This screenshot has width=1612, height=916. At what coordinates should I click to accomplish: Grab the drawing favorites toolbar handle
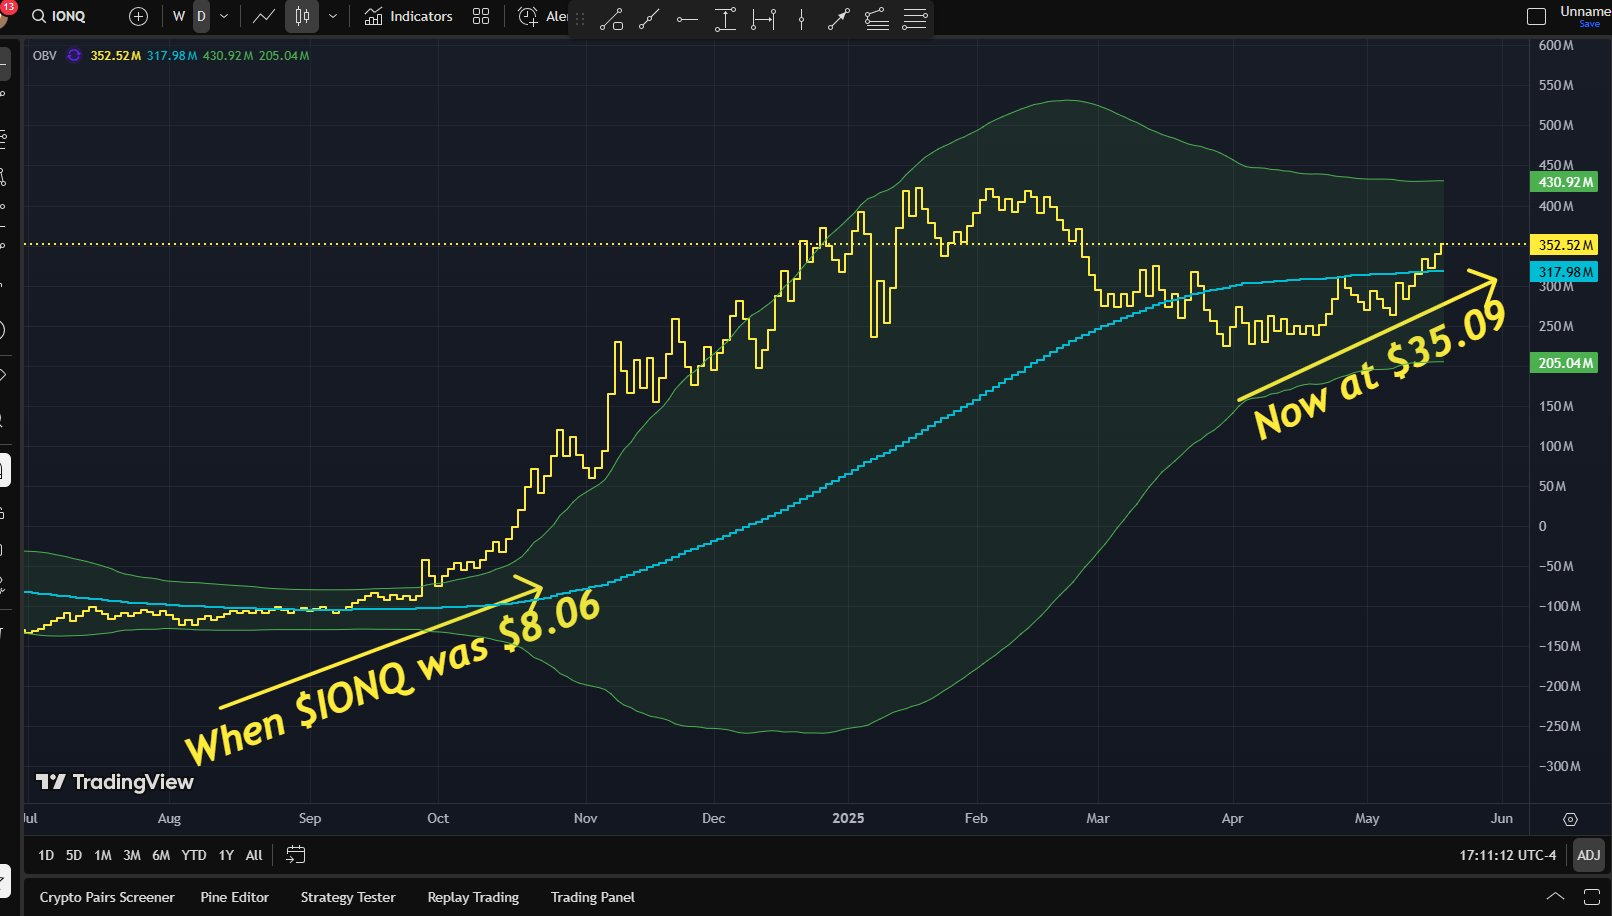point(580,19)
